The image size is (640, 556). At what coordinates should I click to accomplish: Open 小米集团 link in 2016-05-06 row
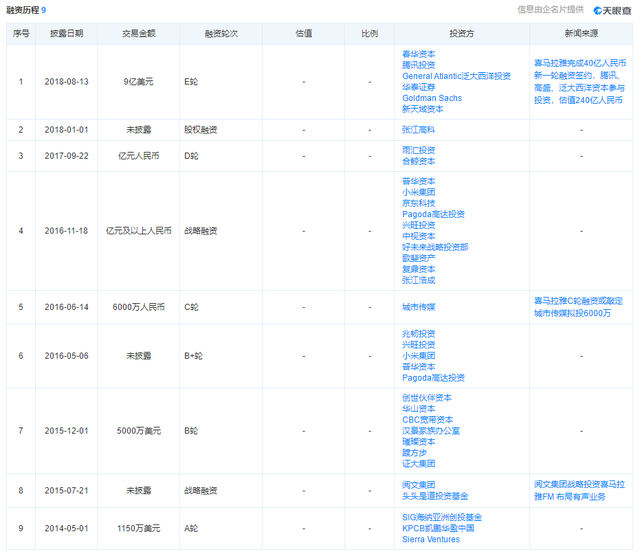click(418, 356)
